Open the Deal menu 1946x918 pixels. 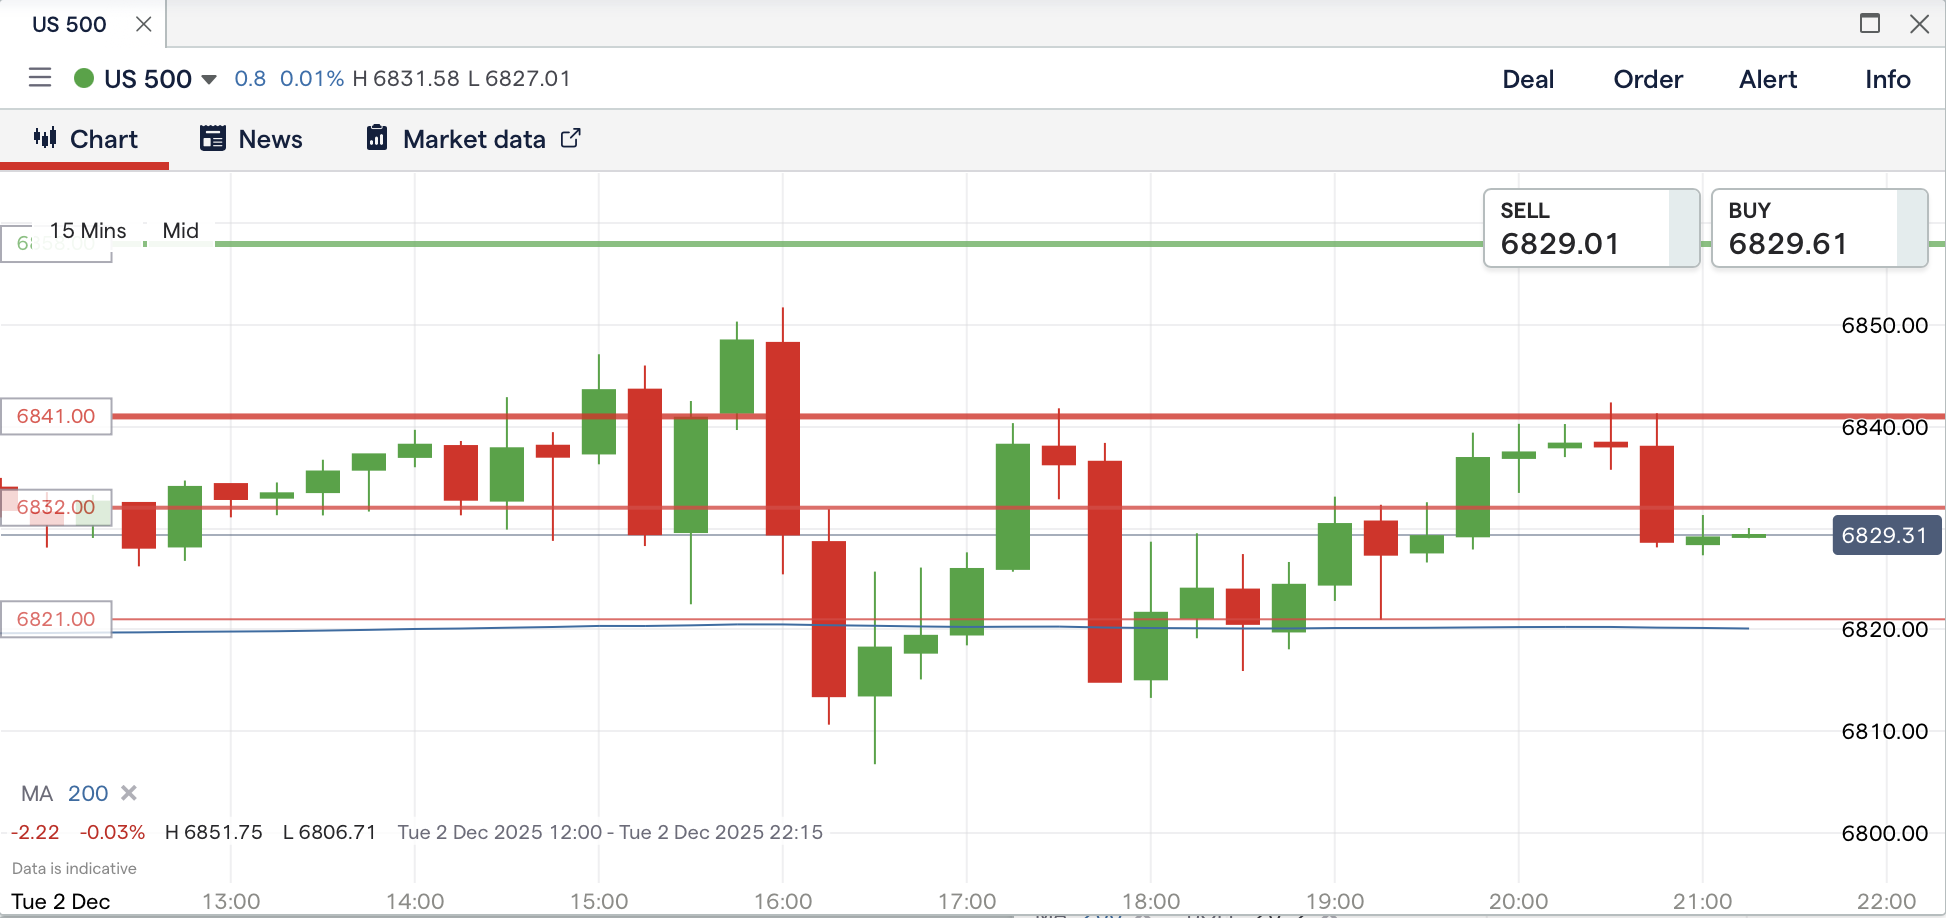1528,79
